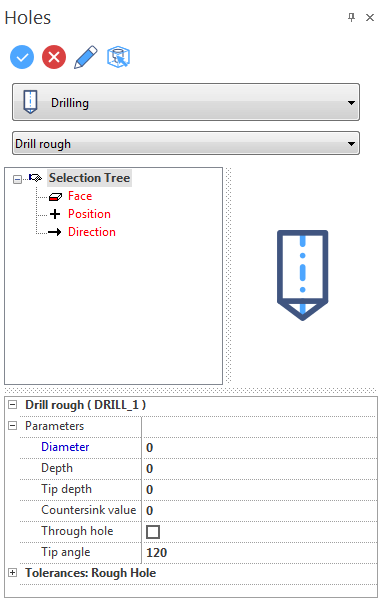Collapse the Drill rough (DRILL_1) section
This screenshot has width=381, height=600.
tap(13, 404)
